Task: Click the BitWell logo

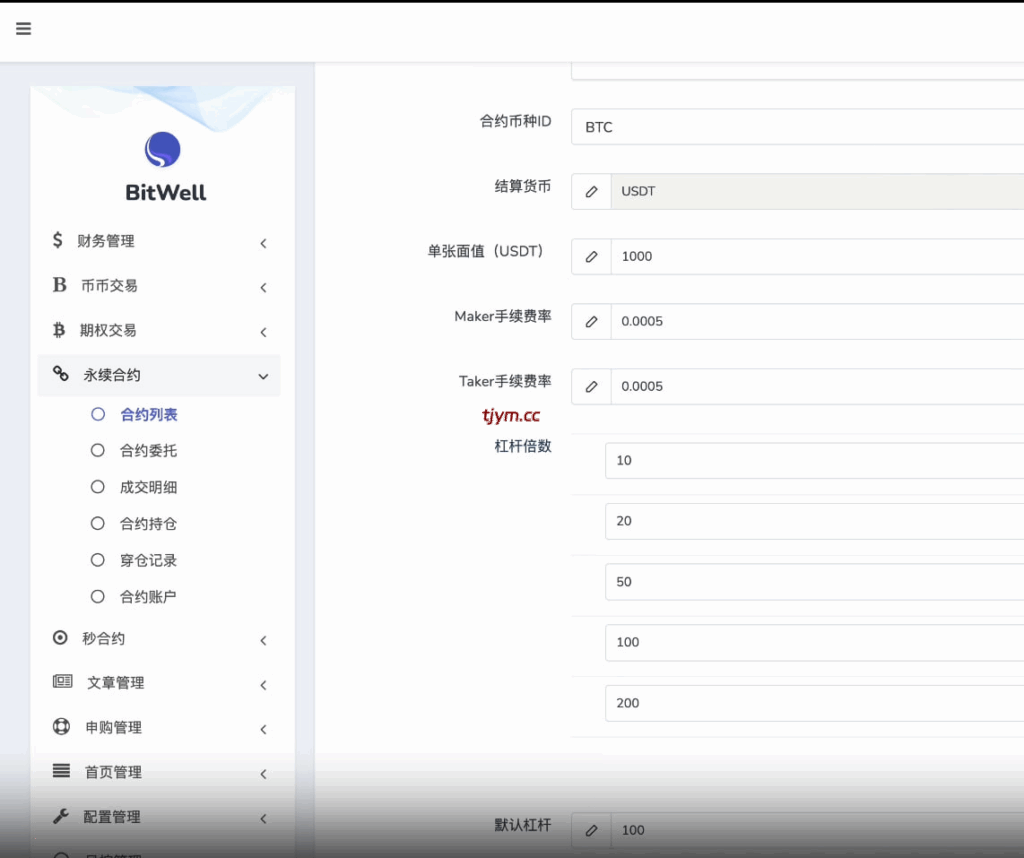Action: [163, 151]
